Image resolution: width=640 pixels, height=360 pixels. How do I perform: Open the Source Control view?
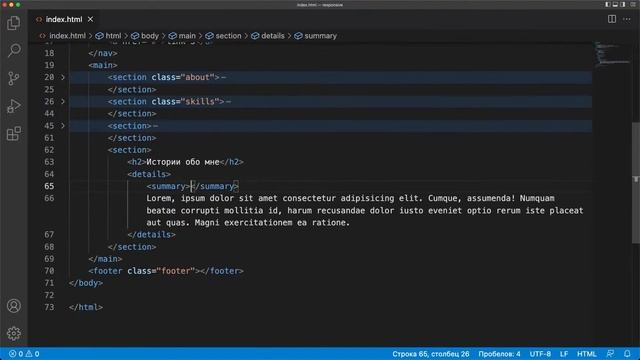(x=13, y=78)
